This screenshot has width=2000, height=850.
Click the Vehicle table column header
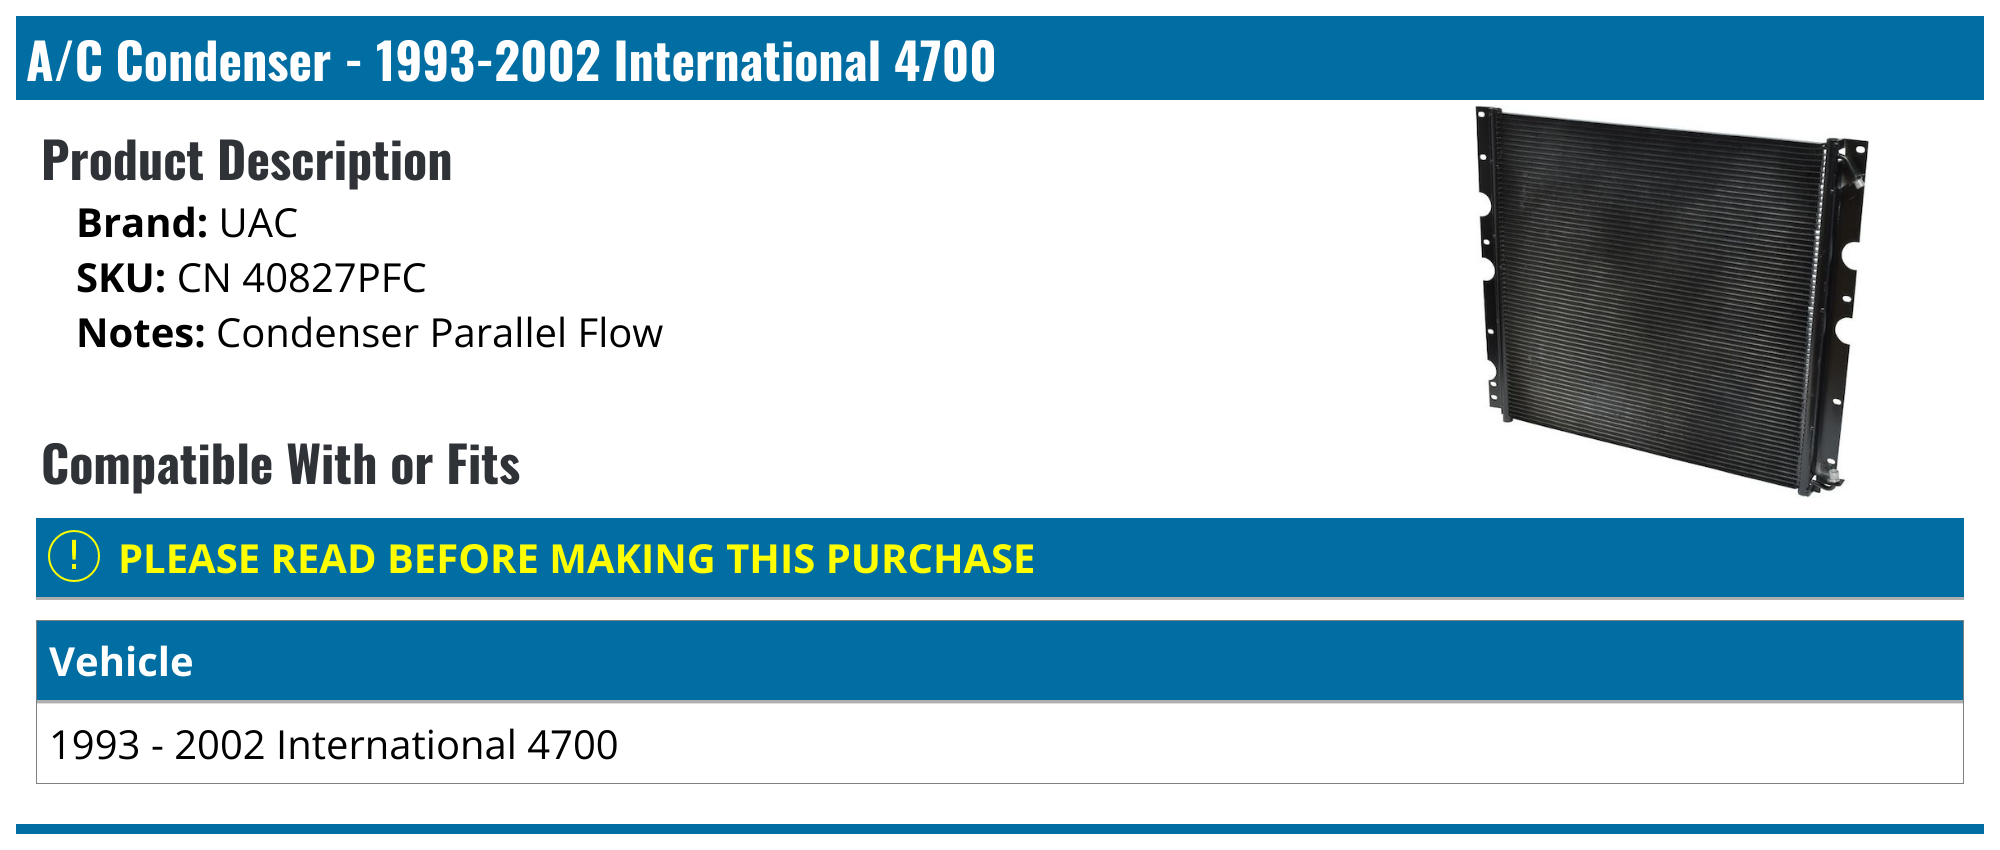pos(121,662)
